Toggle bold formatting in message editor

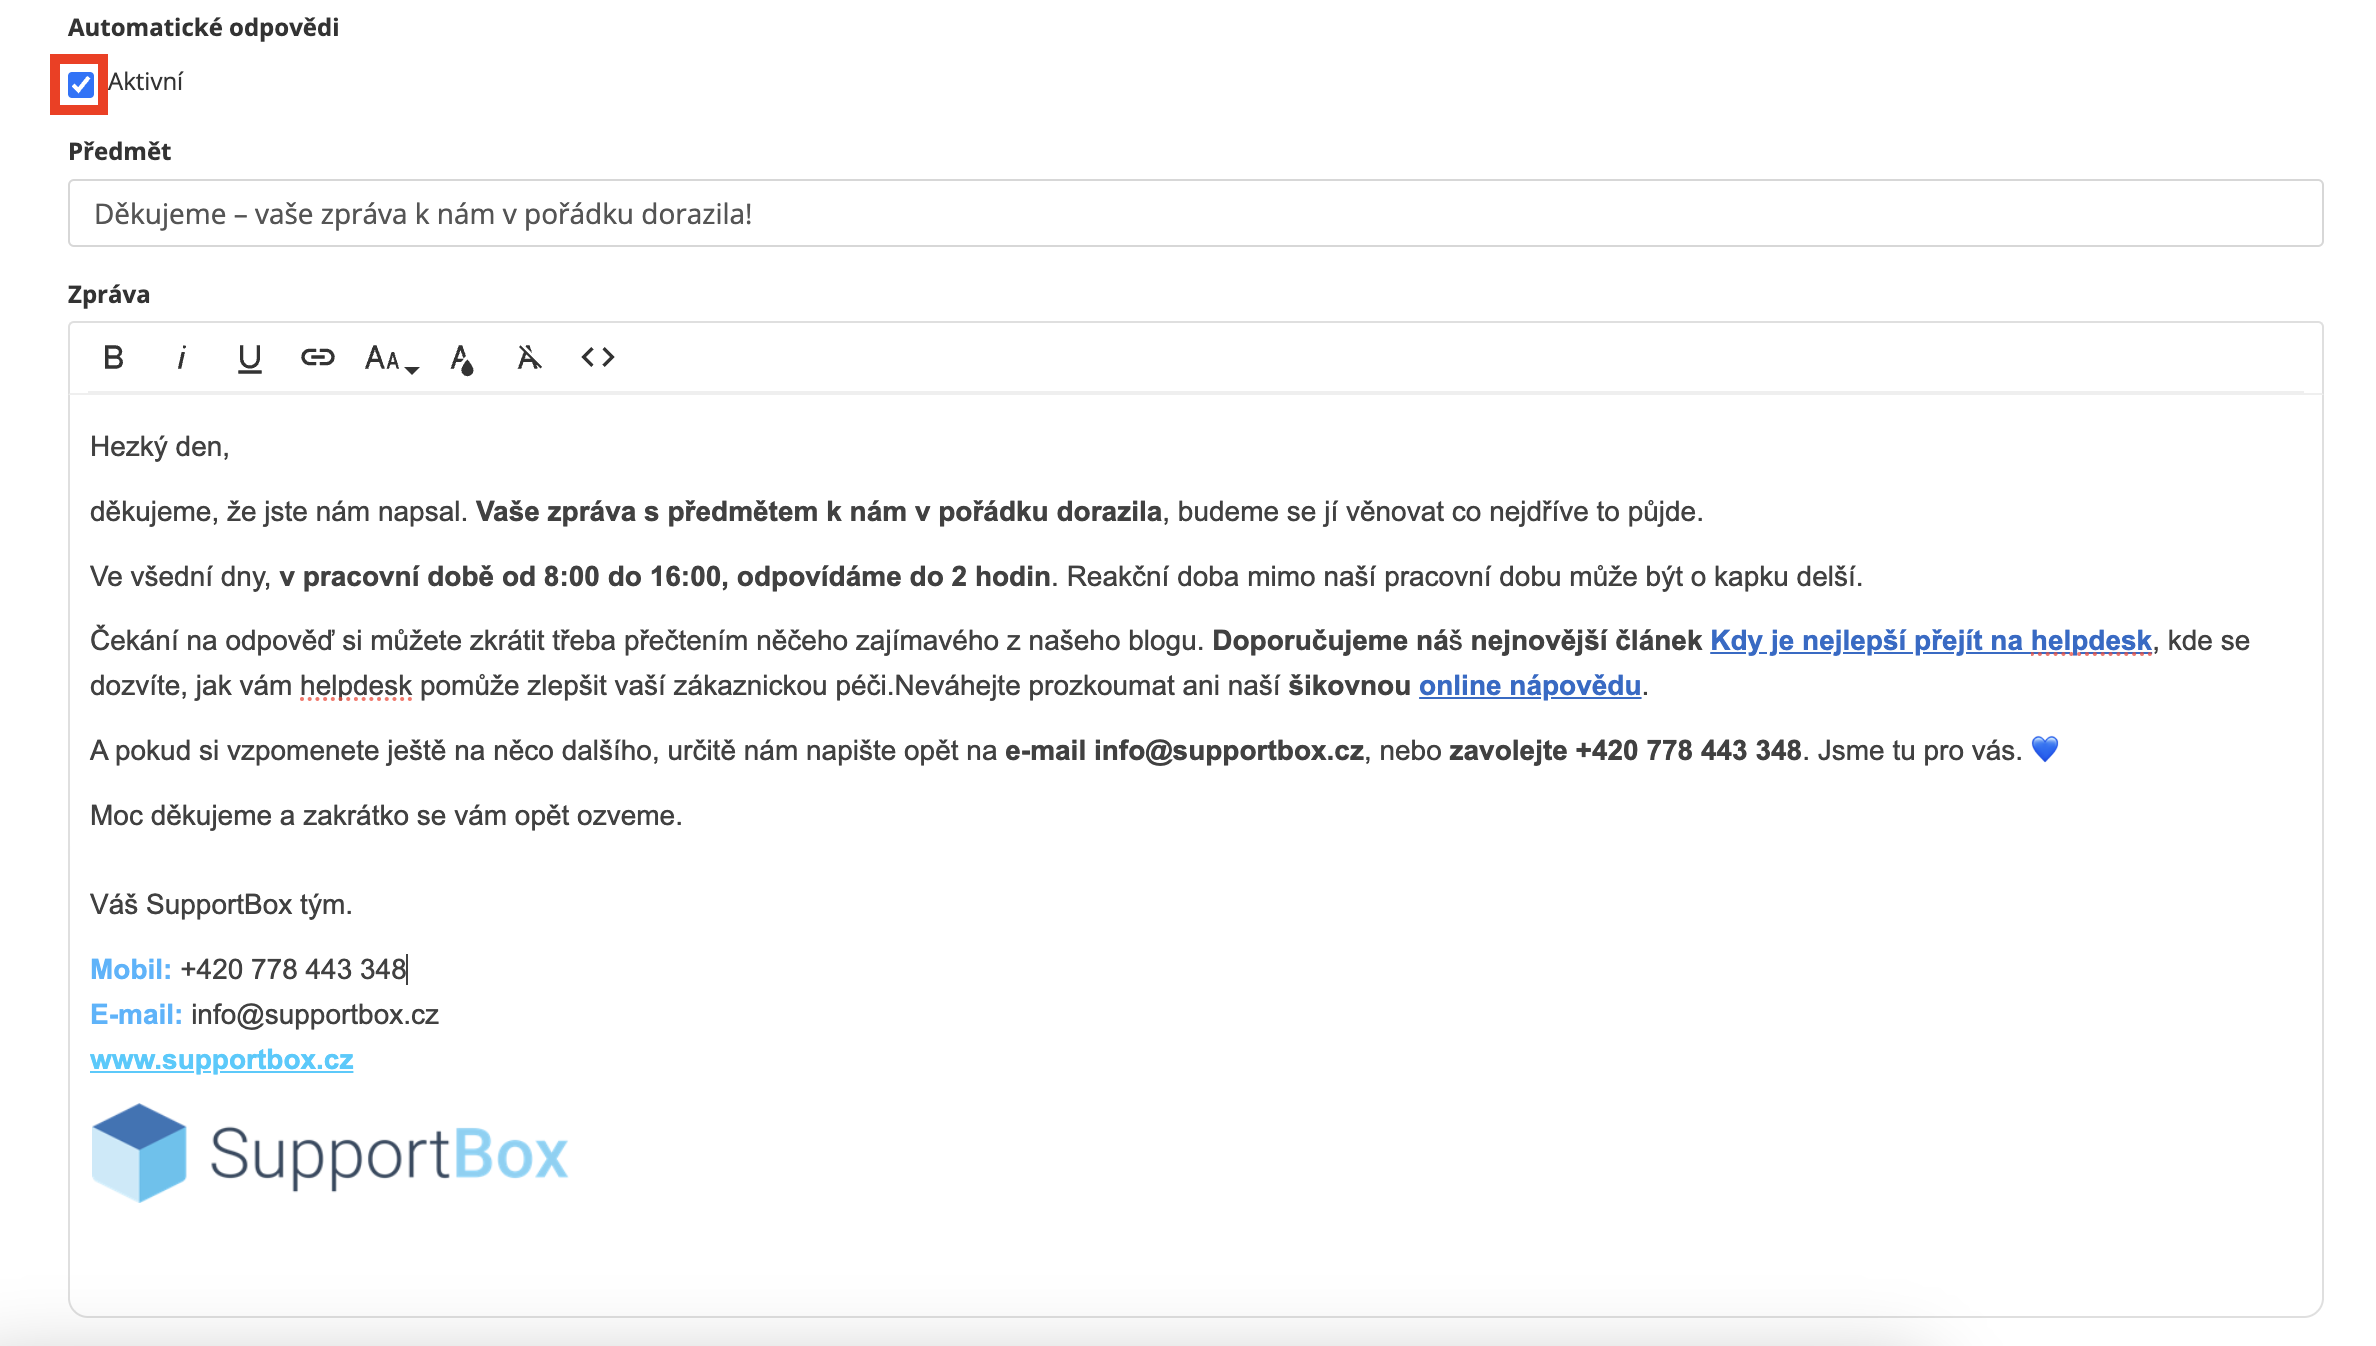tap(114, 357)
